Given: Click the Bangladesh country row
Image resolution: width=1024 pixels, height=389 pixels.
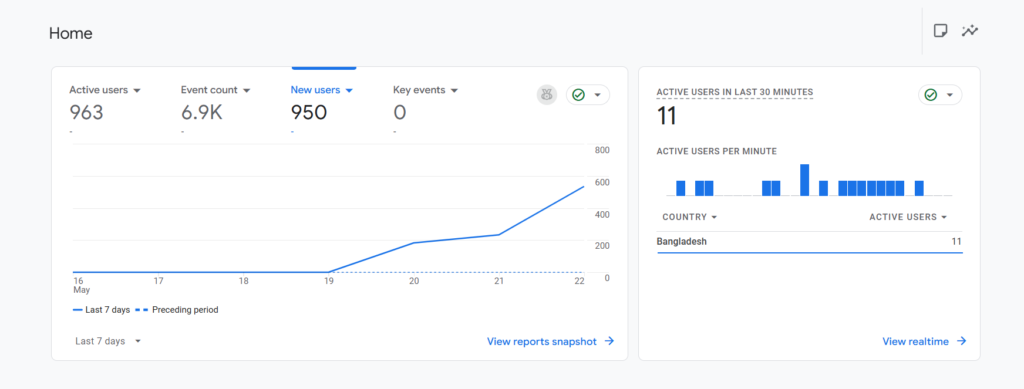Looking at the screenshot, I should tap(809, 242).
